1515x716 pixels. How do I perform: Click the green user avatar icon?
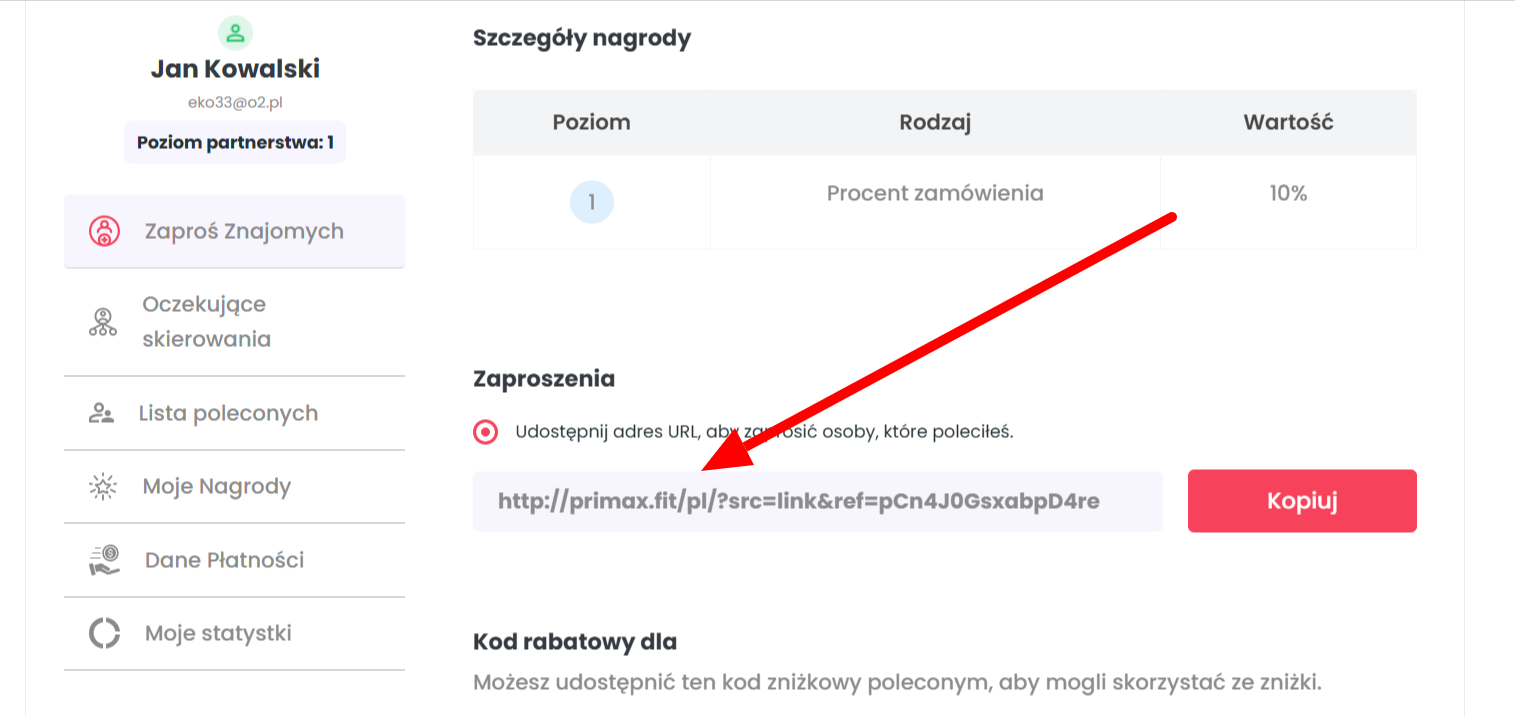pyautogui.click(x=235, y=33)
